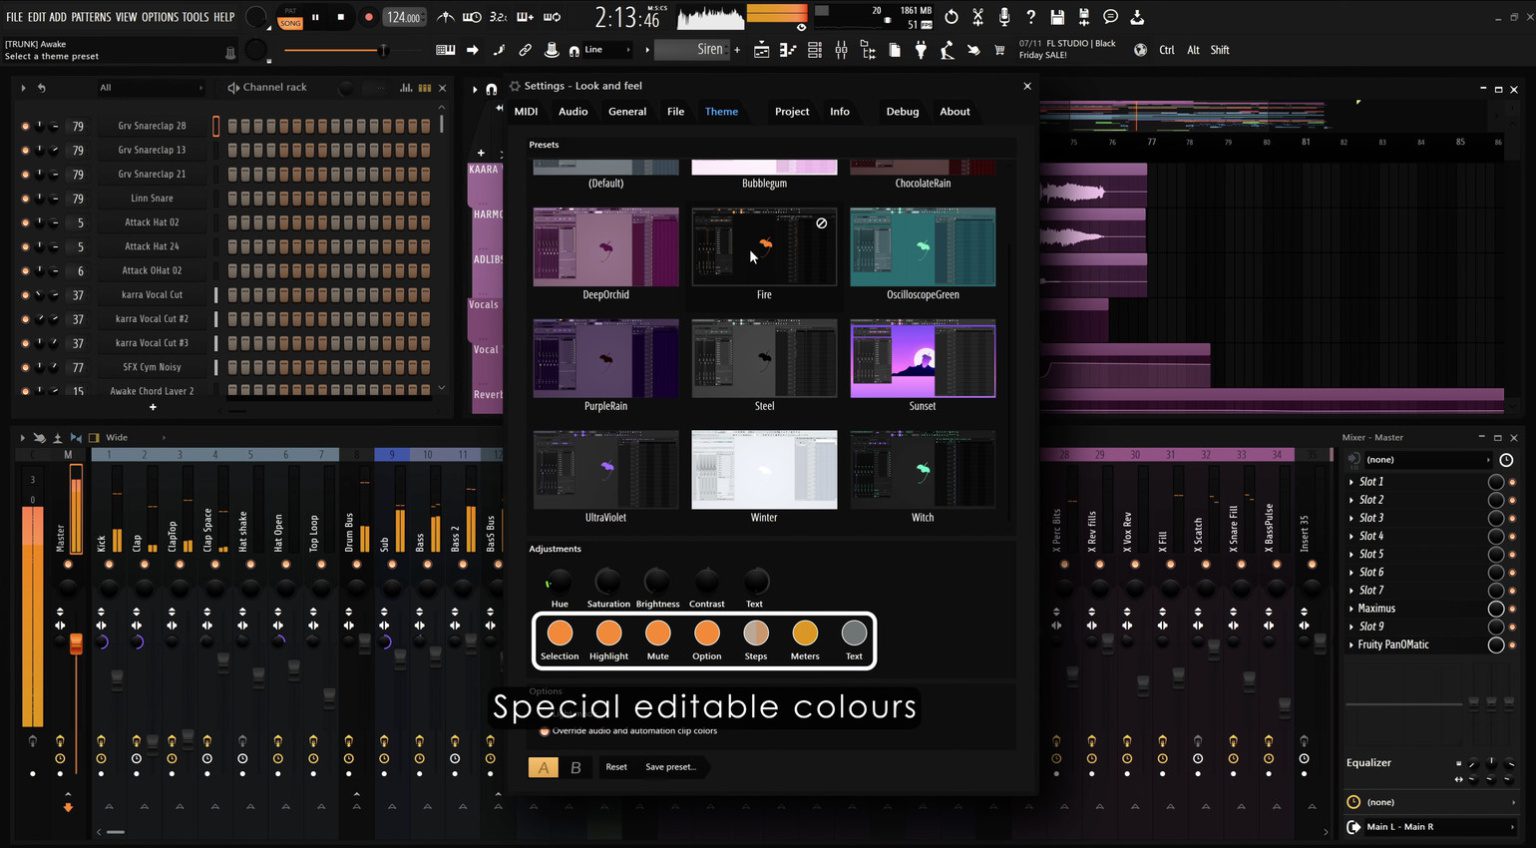Click the Contrast adjustment knob
Screen dimensions: 1536x848
(706, 581)
